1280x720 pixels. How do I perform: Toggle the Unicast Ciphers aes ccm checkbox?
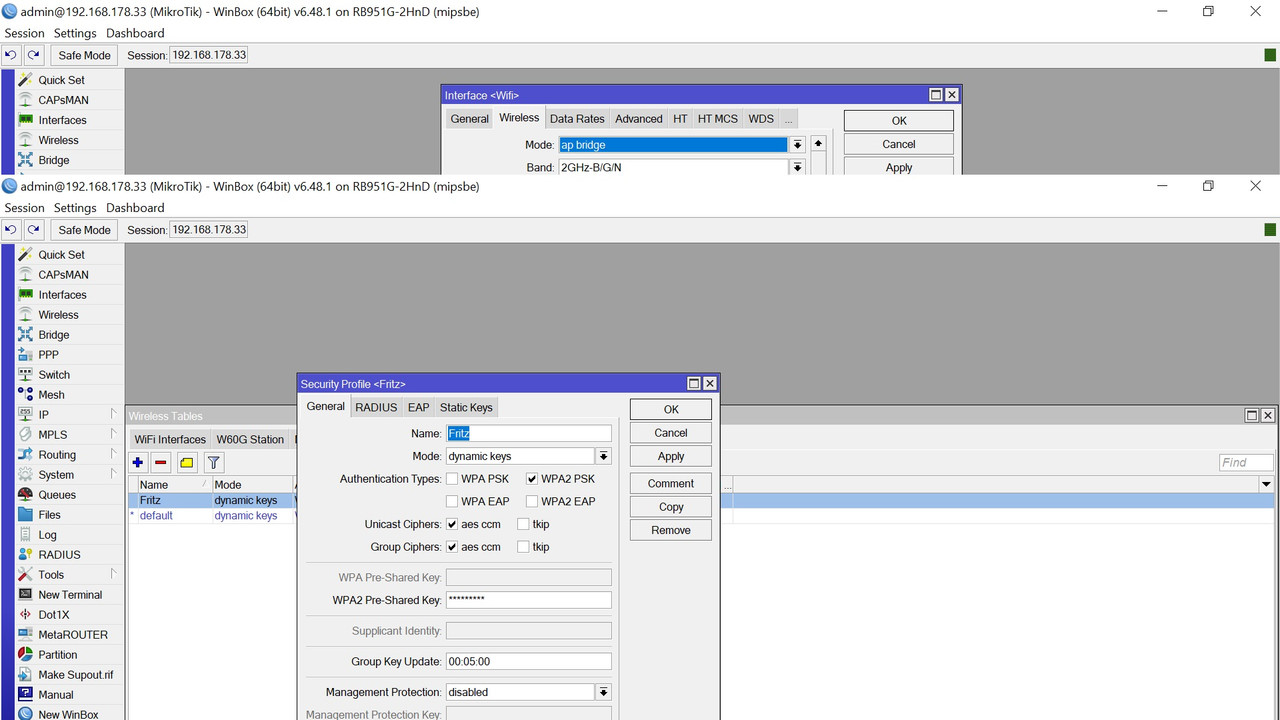tap(452, 524)
